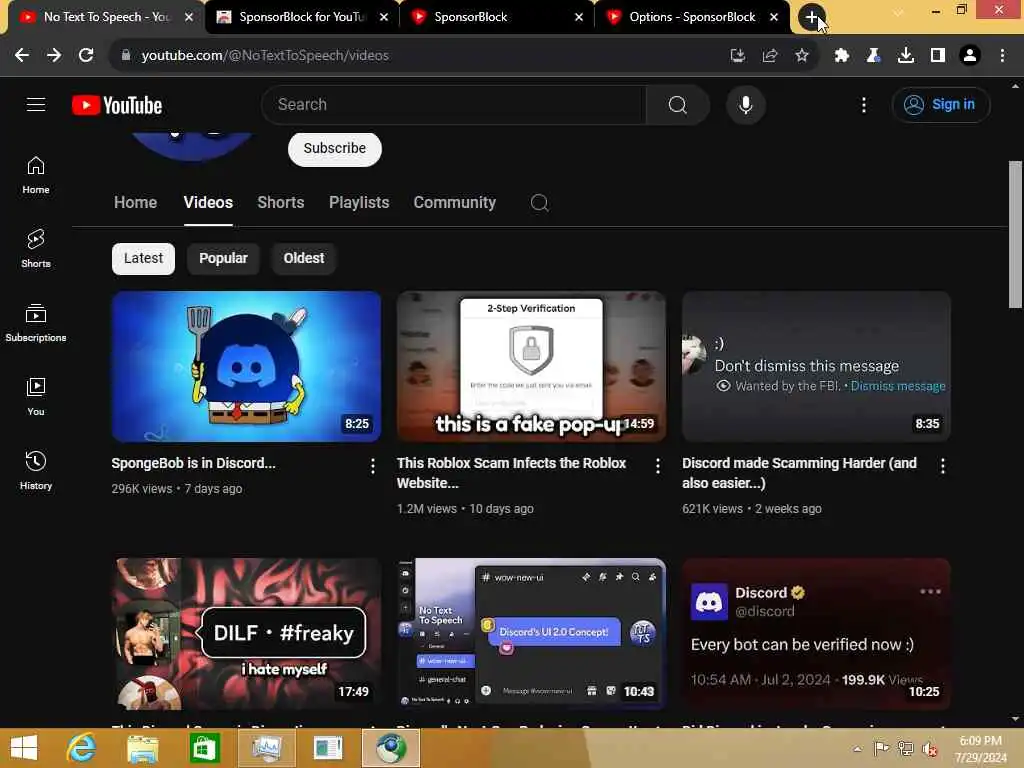Open Don't dismiss this message thumbnail
The width and height of the screenshot is (1024, 768).
tap(816, 366)
